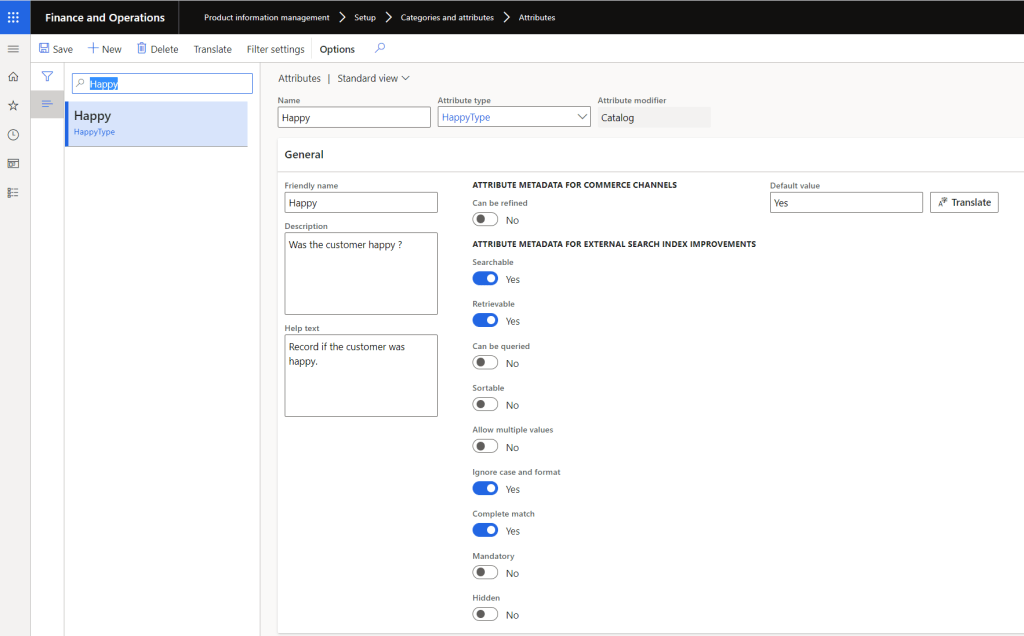The height and width of the screenshot is (636, 1024).
Task: Click Filter settings in the toolbar
Action: tap(275, 48)
